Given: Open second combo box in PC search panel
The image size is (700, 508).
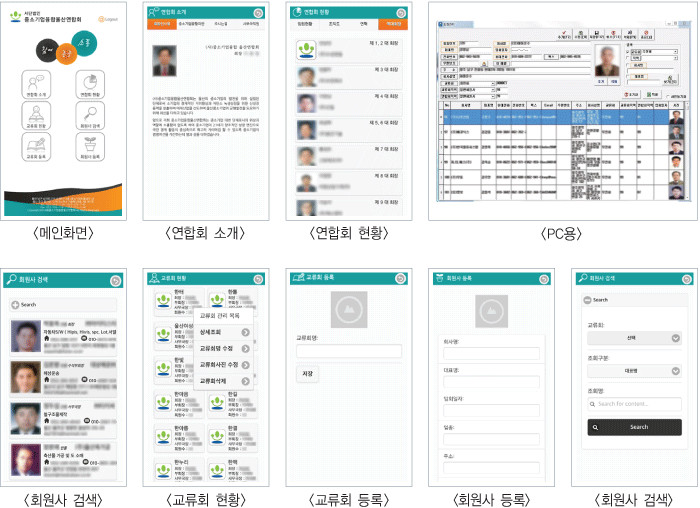Looking at the screenshot, I should coord(660,58).
